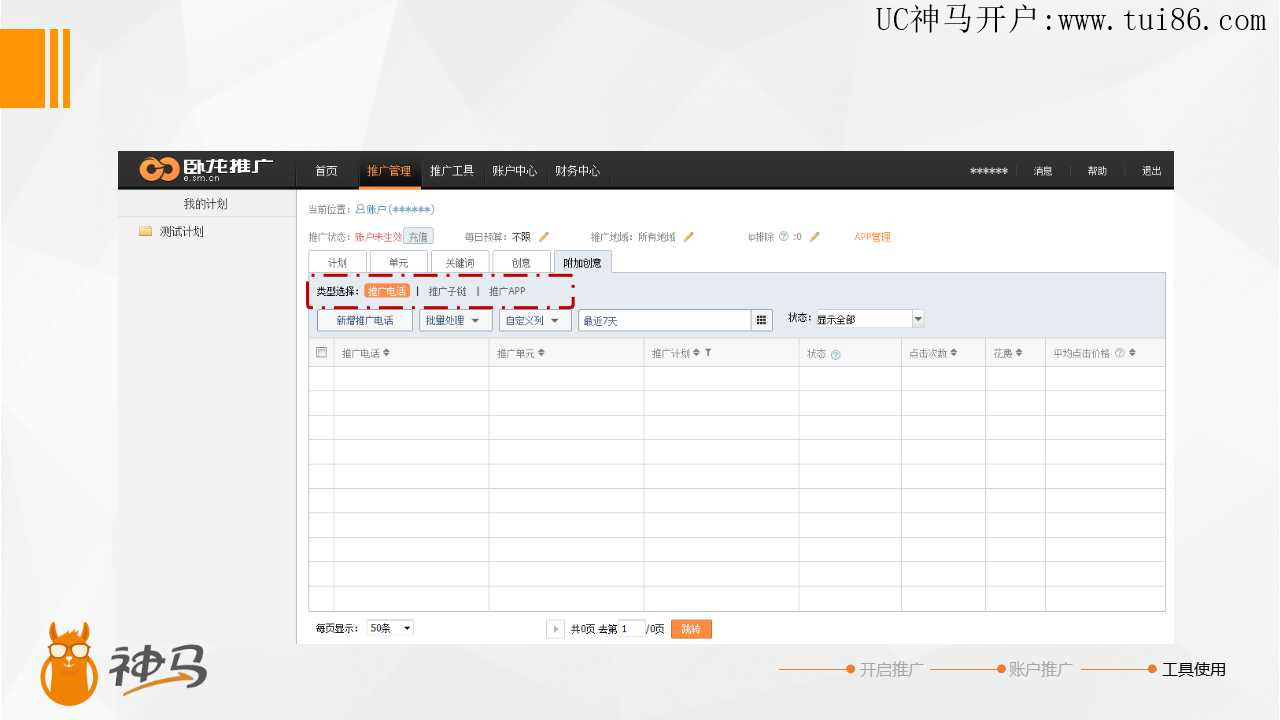Click the pencil icon next to ip排除

[x=815, y=237]
